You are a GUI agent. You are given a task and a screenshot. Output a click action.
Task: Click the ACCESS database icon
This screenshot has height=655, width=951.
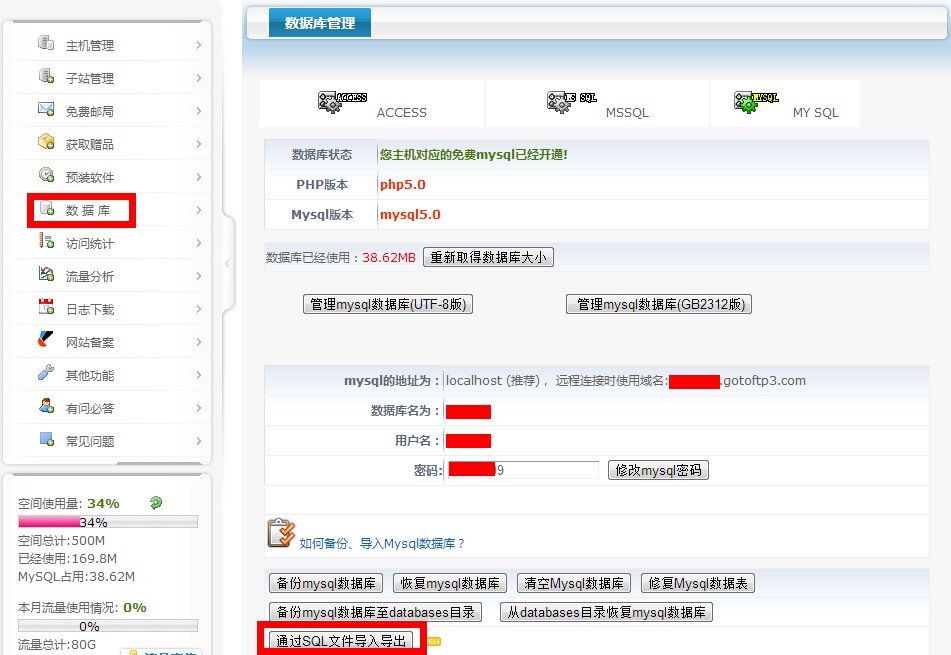(342, 100)
